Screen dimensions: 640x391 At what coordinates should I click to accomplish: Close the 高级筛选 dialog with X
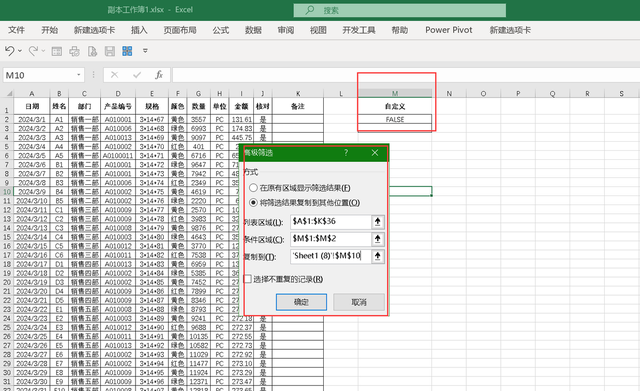click(375, 153)
